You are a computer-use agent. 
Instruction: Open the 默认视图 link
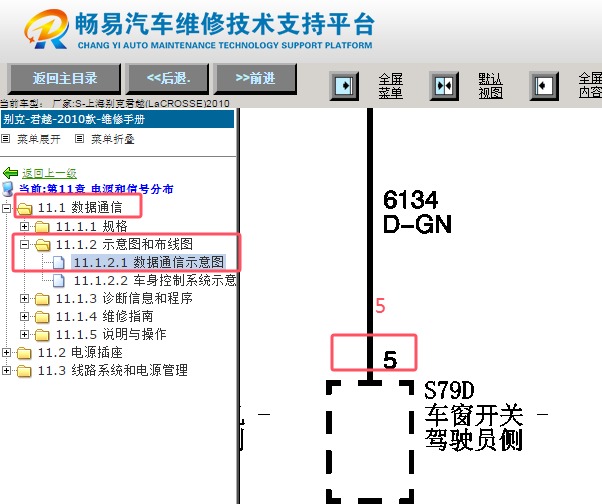[x=490, y=86]
